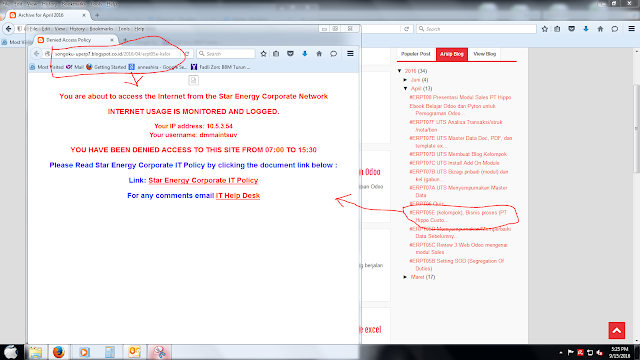Collapse the April archive month

(x=405, y=89)
